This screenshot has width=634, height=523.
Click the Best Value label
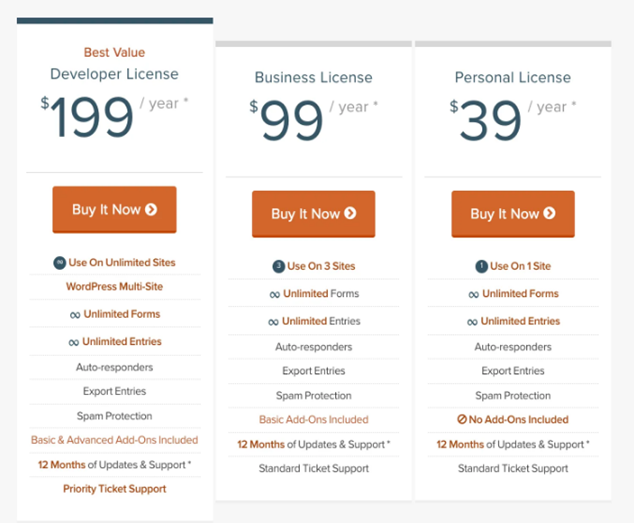point(114,52)
